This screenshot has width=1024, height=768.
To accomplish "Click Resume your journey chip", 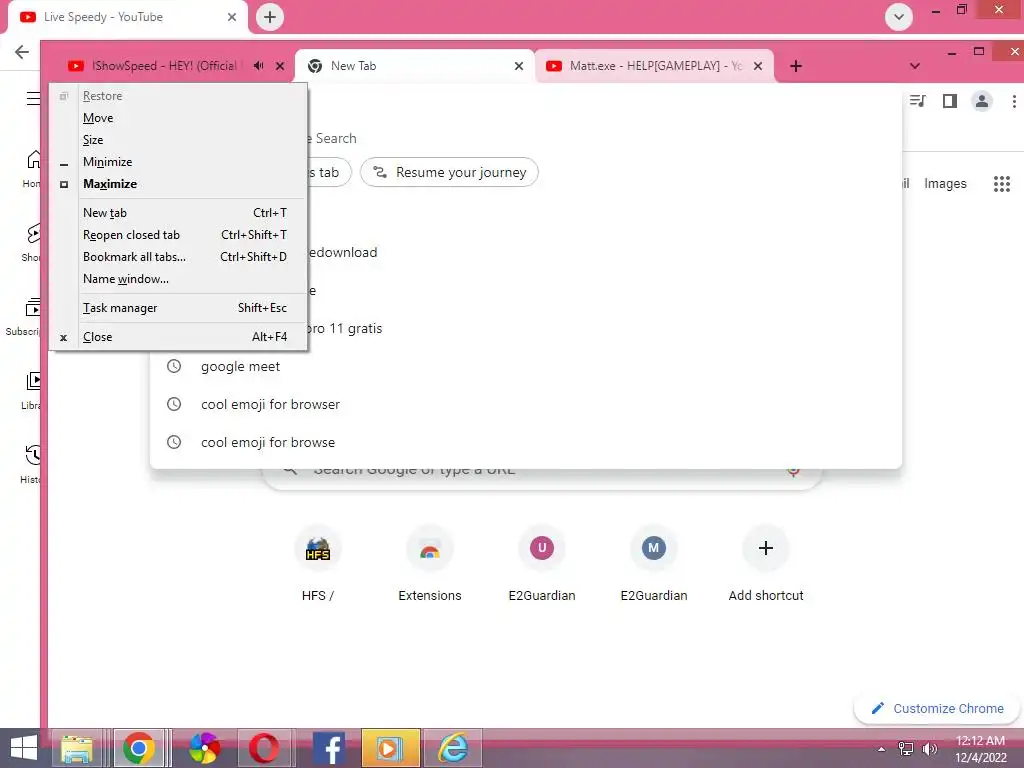I will (449, 172).
